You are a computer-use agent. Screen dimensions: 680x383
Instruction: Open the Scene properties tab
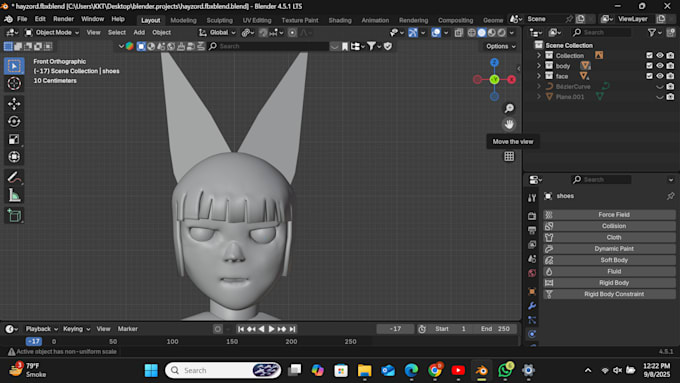click(x=532, y=259)
